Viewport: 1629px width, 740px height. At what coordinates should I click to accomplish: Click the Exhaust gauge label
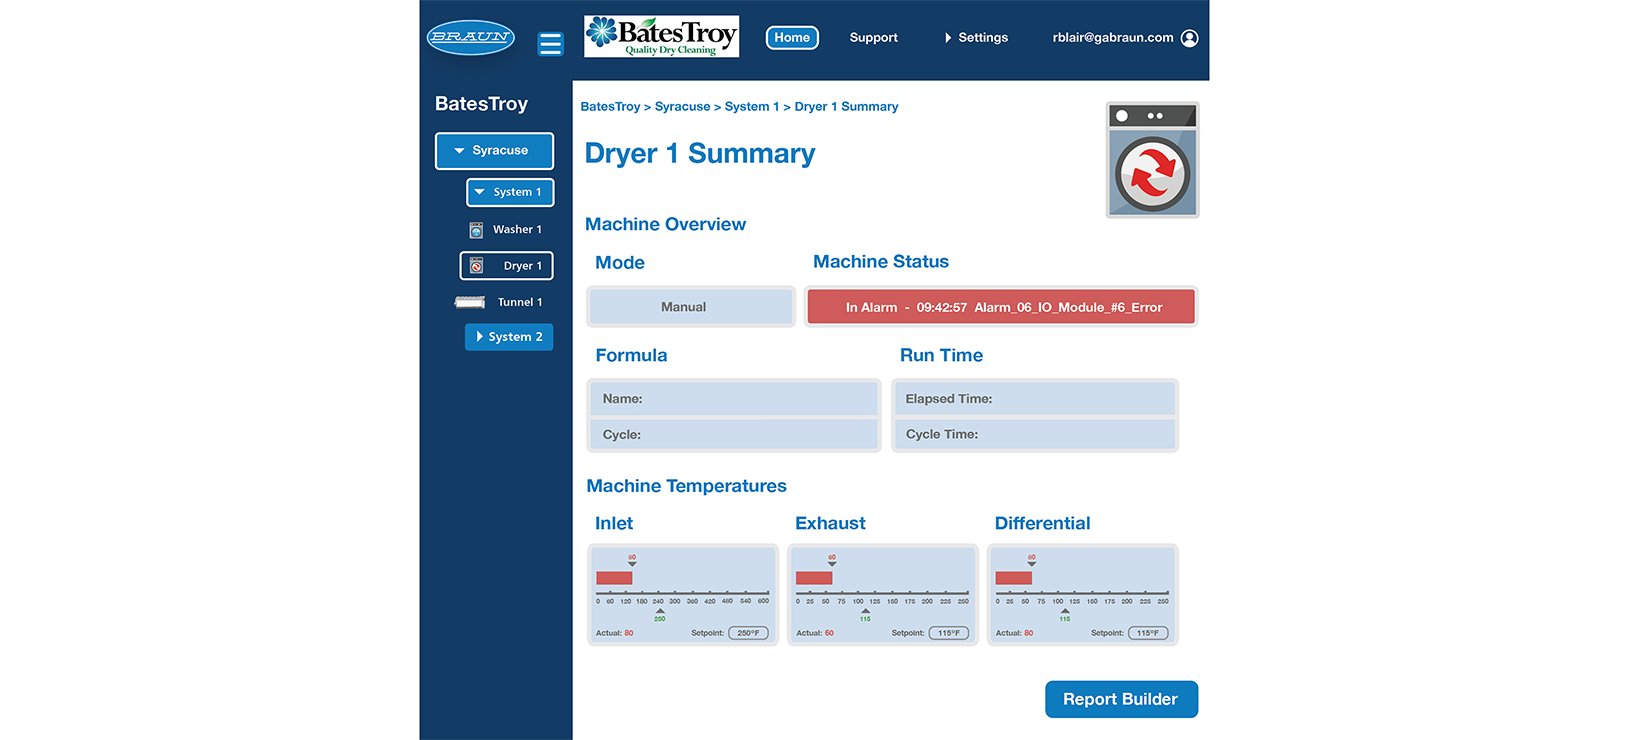(x=830, y=523)
